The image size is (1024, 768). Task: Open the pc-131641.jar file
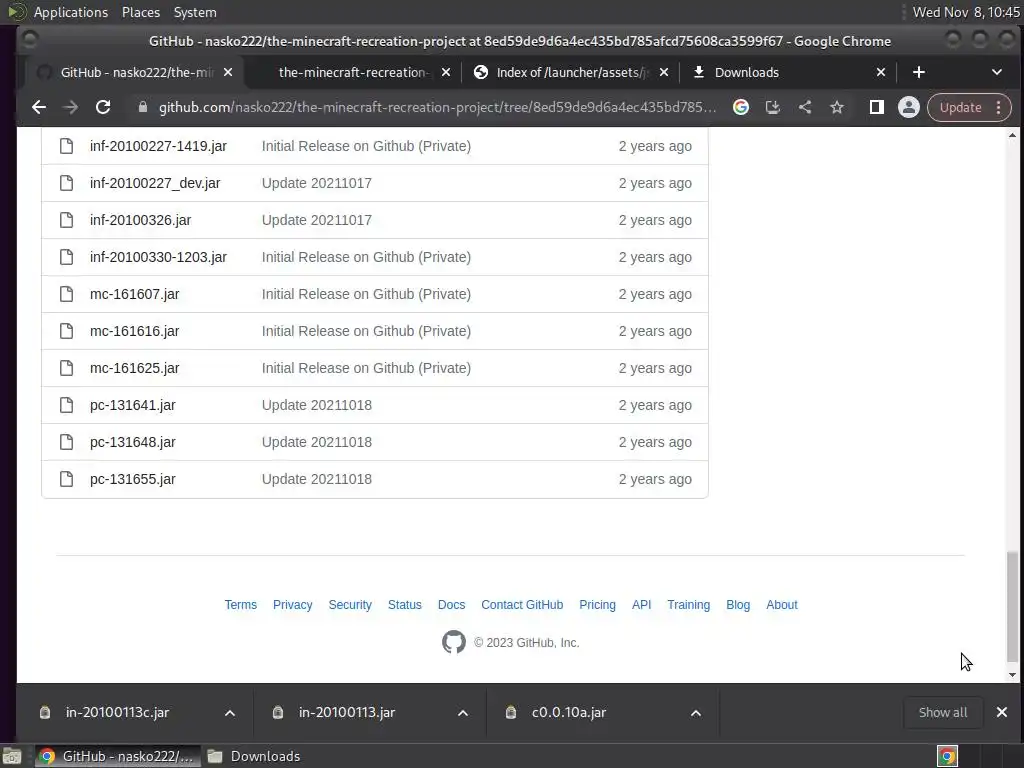tap(133, 405)
